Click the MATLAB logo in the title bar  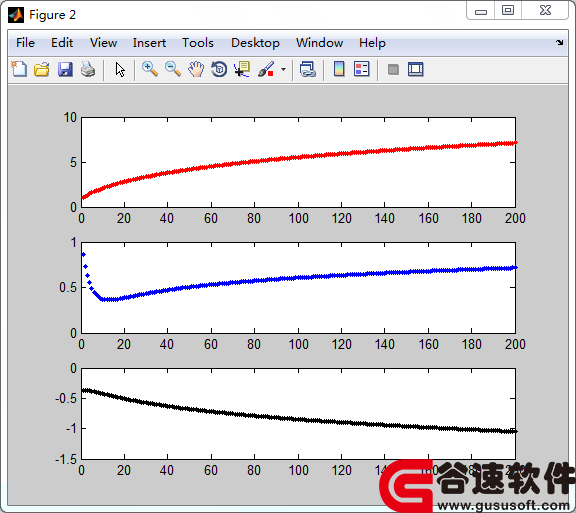pos(16,15)
